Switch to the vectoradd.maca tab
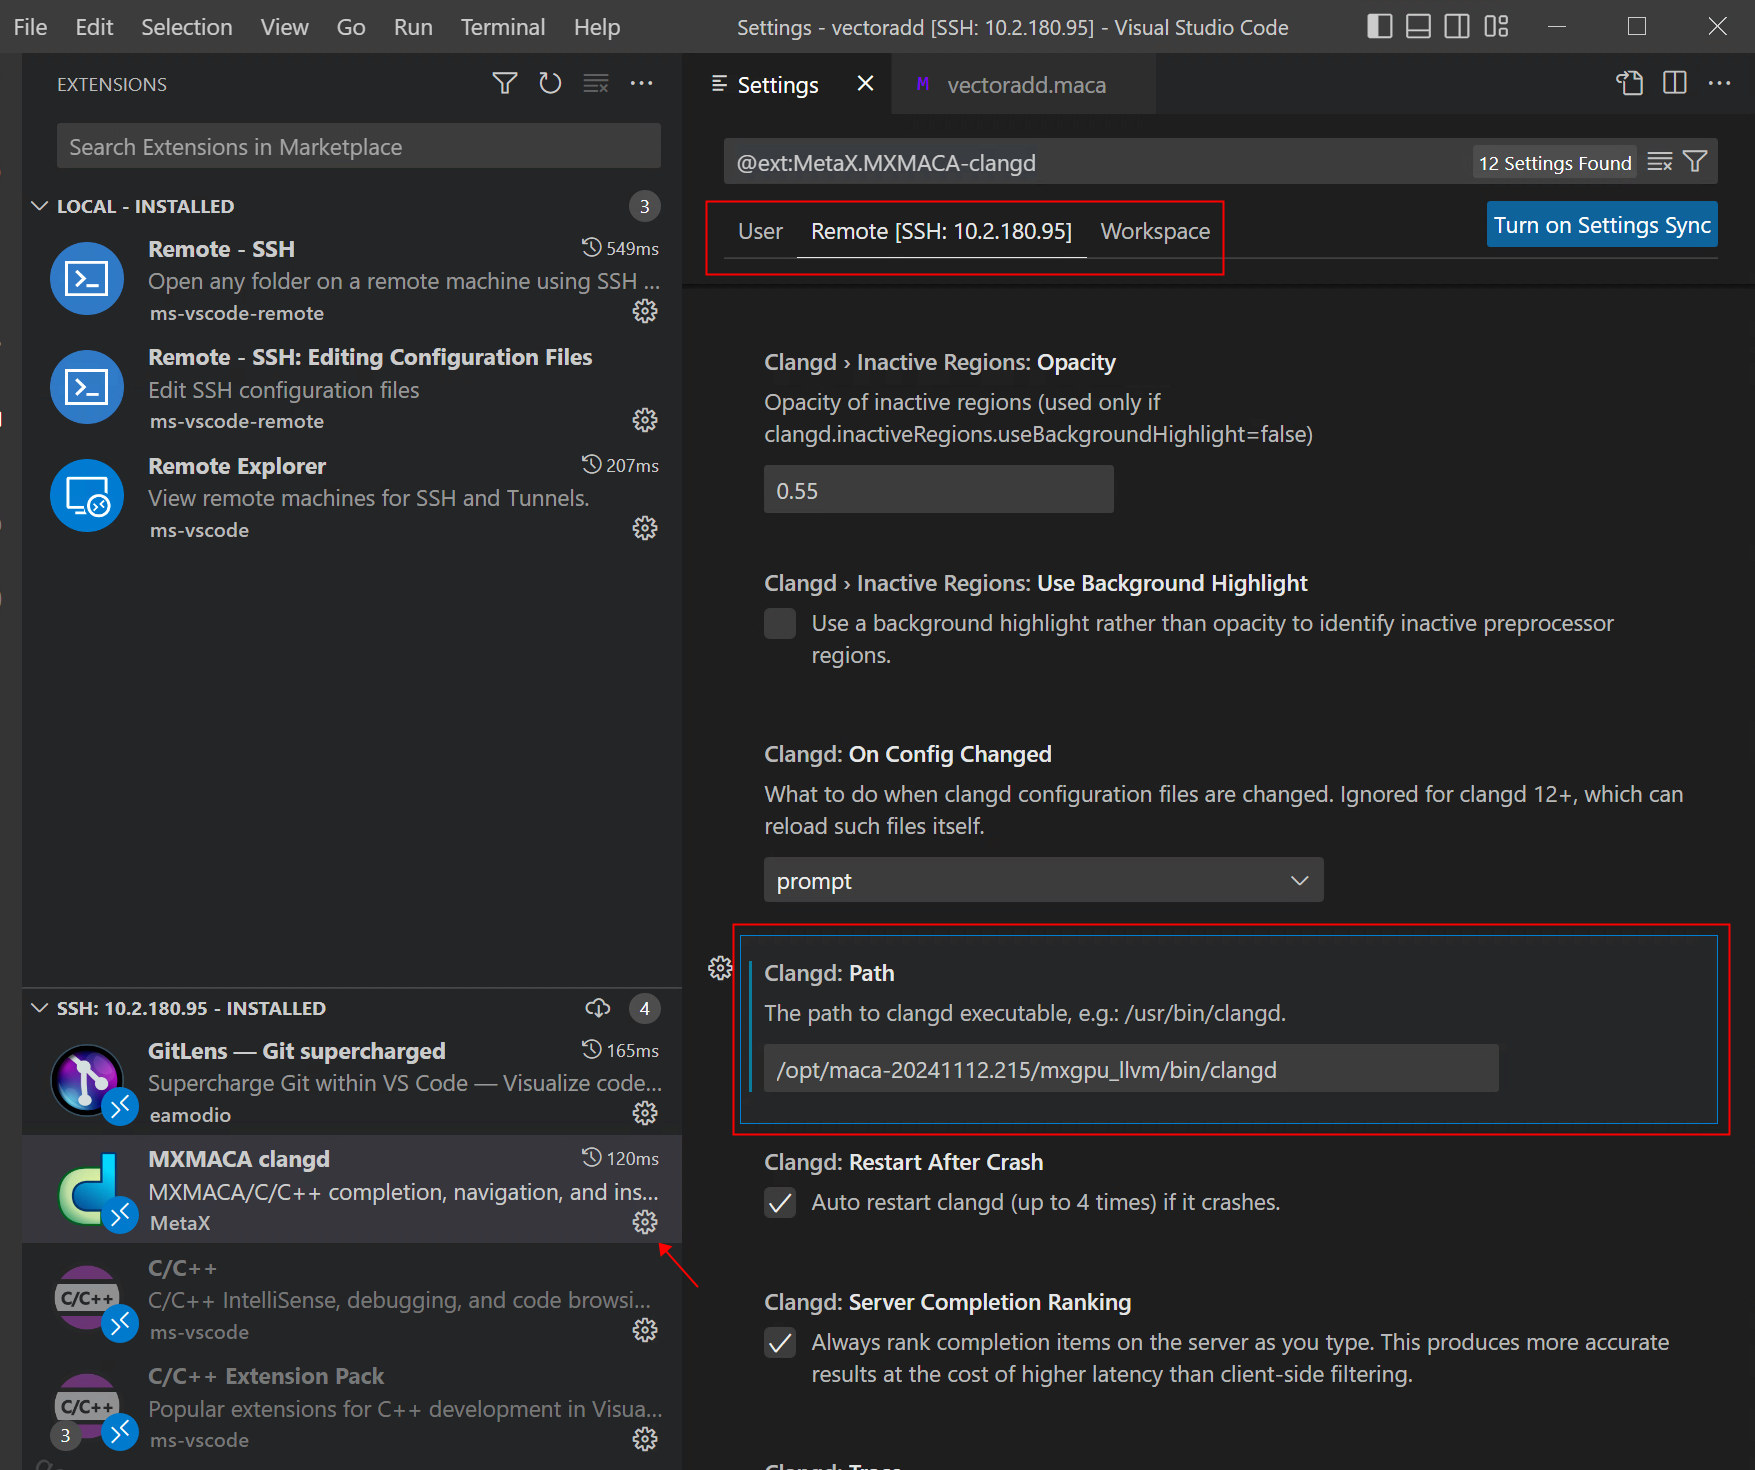The height and width of the screenshot is (1470, 1755). pyautogui.click(x=1025, y=85)
